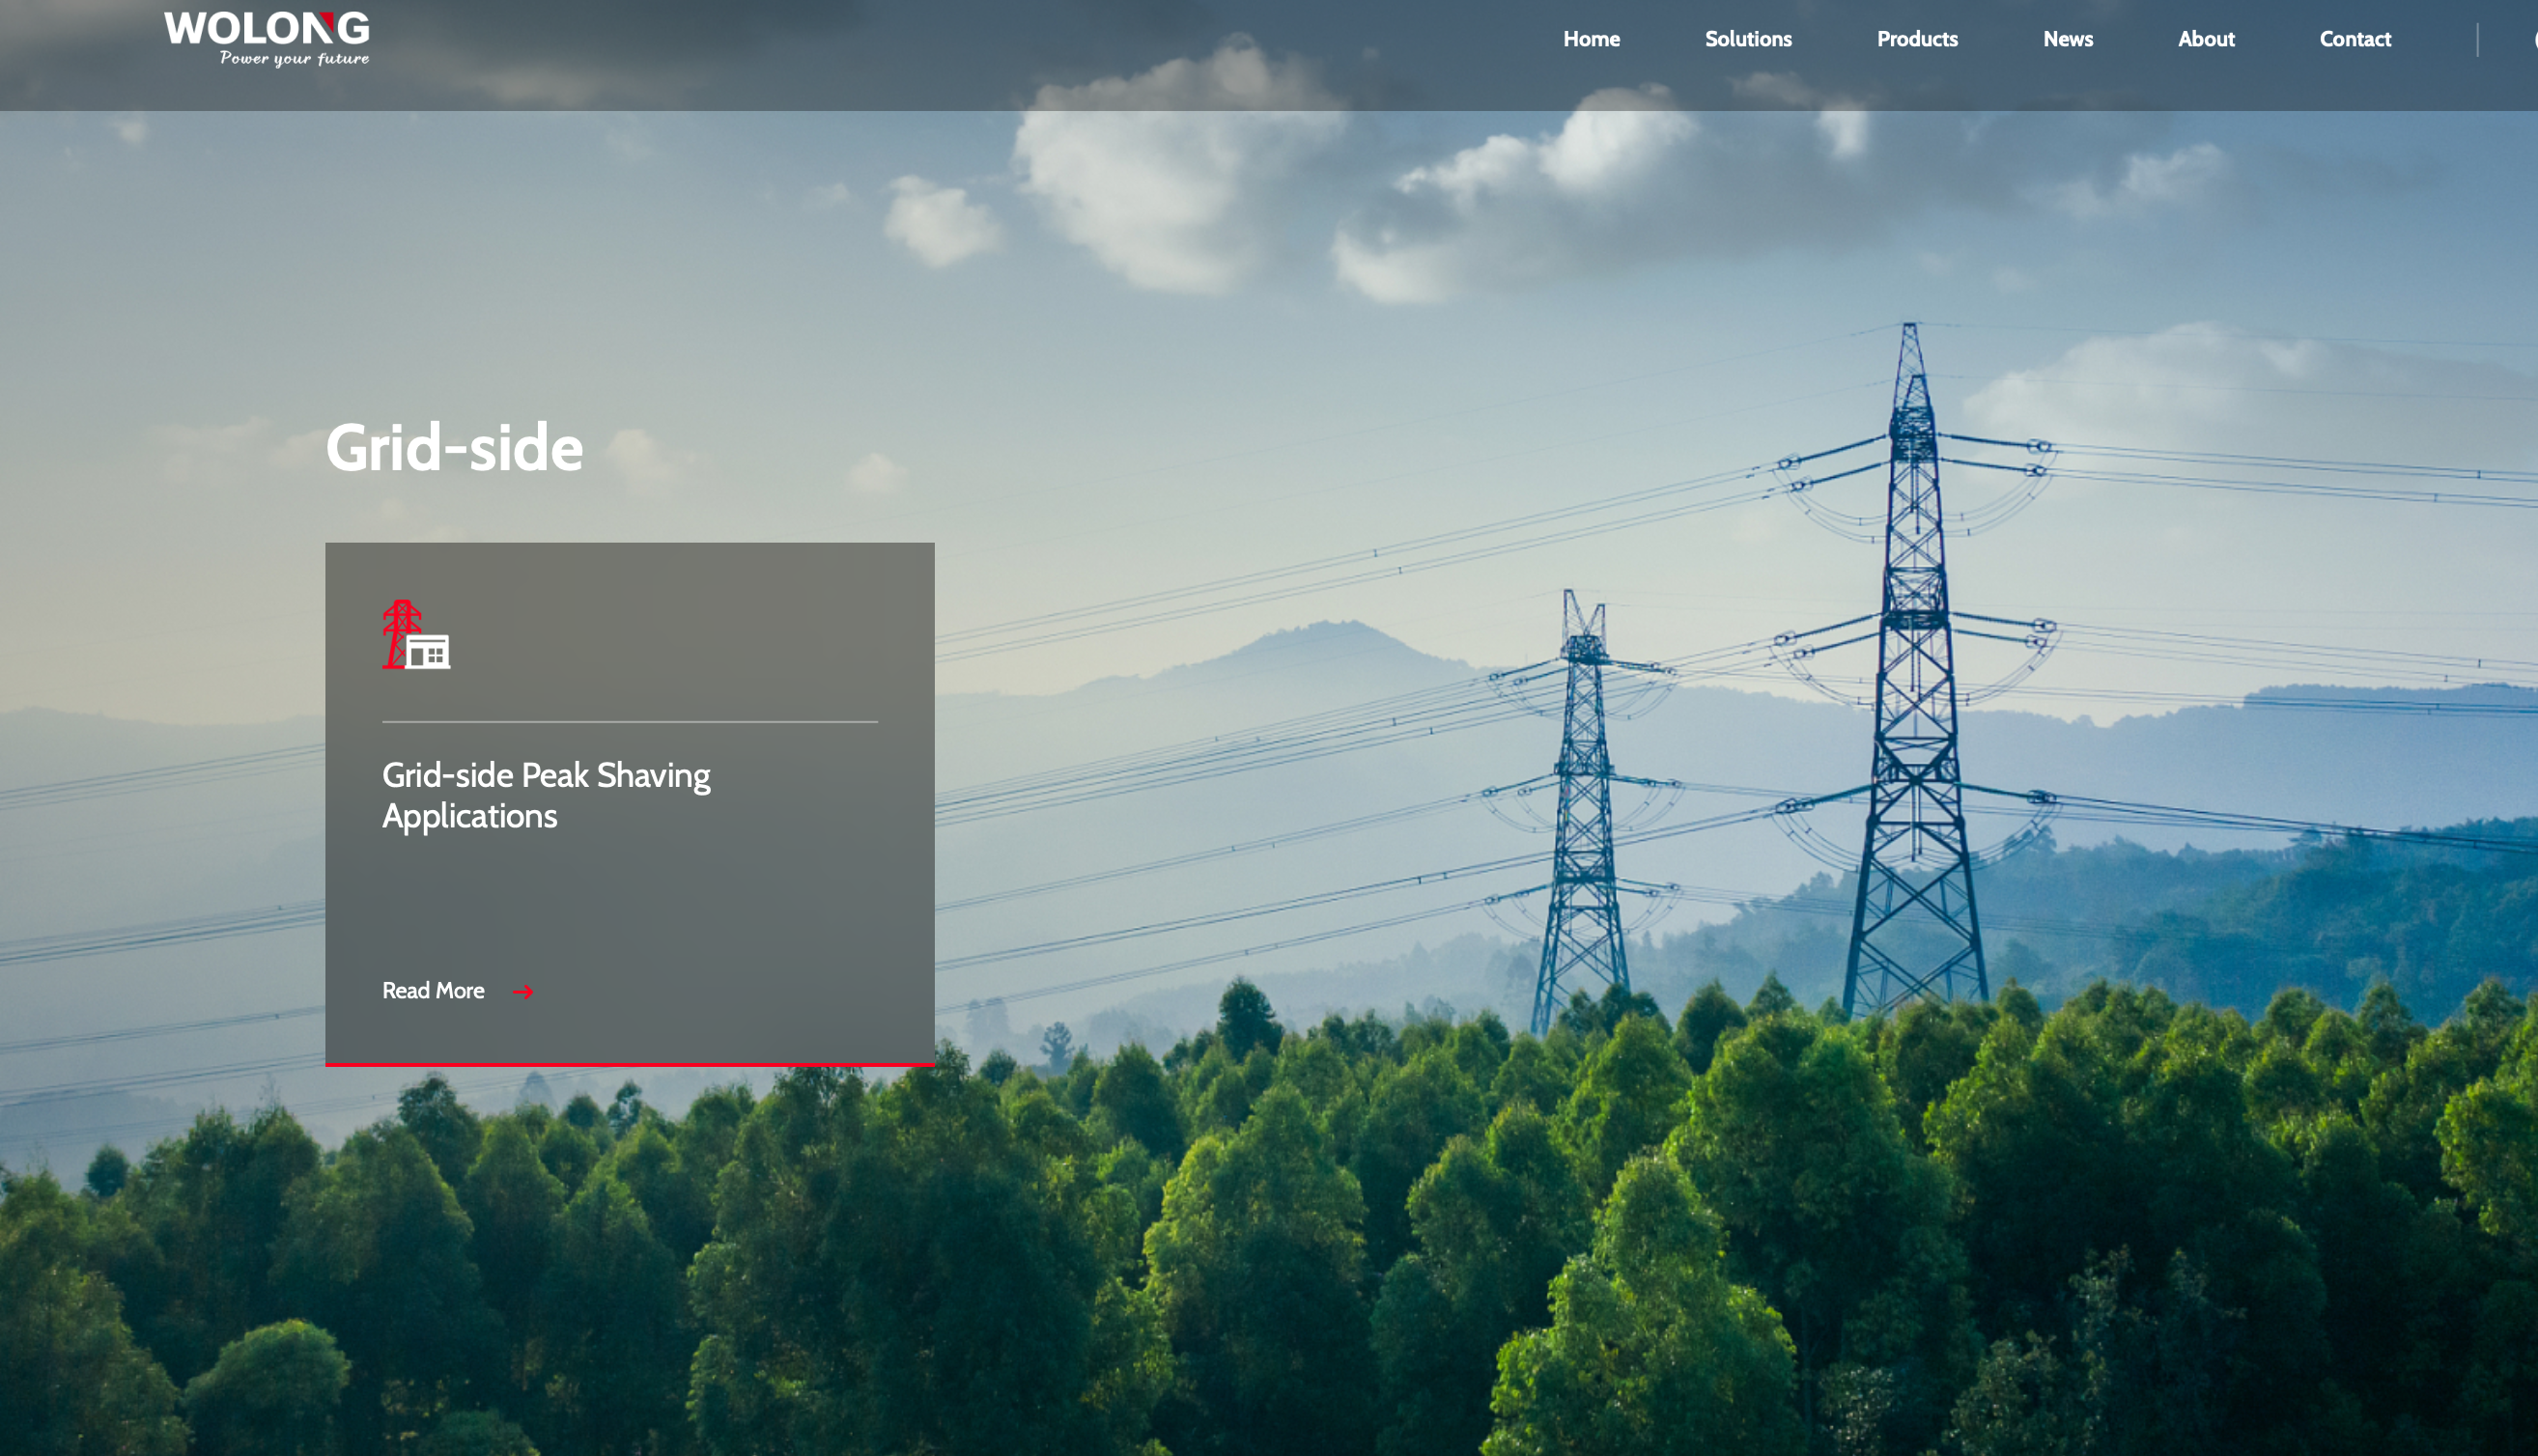This screenshot has height=1456, width=2538.
Task: Go to the News page
Action: (2068, 39)
